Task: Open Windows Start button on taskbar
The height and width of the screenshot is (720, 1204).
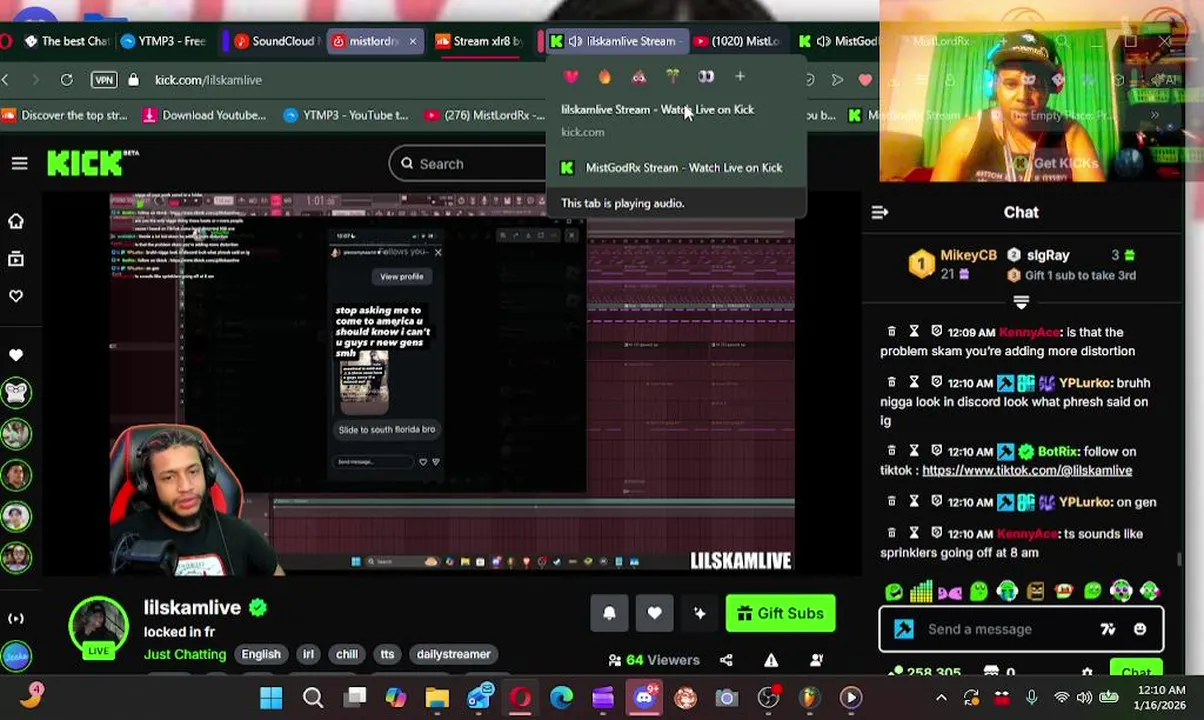Action: (x=271, y=697)
